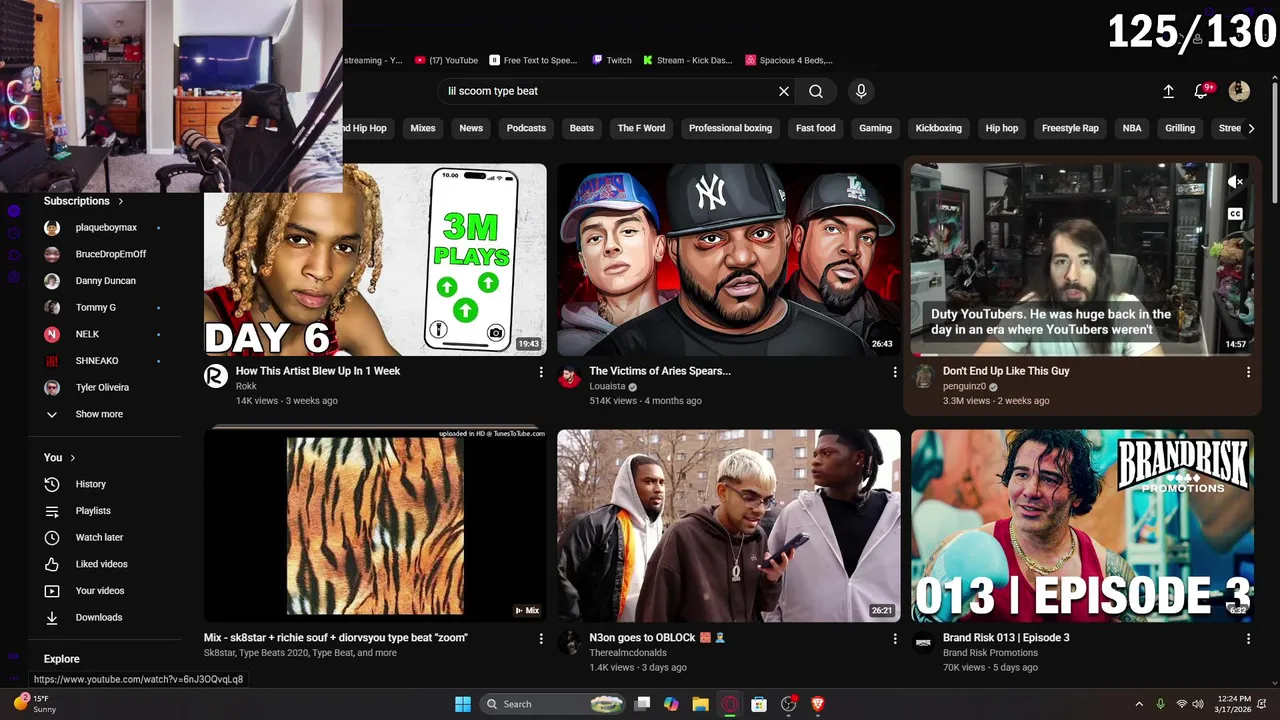The height and width of the screenshot is (720, 1280).
Task: Select the Mixes filter chip
Action: click(x=423, y=128)
